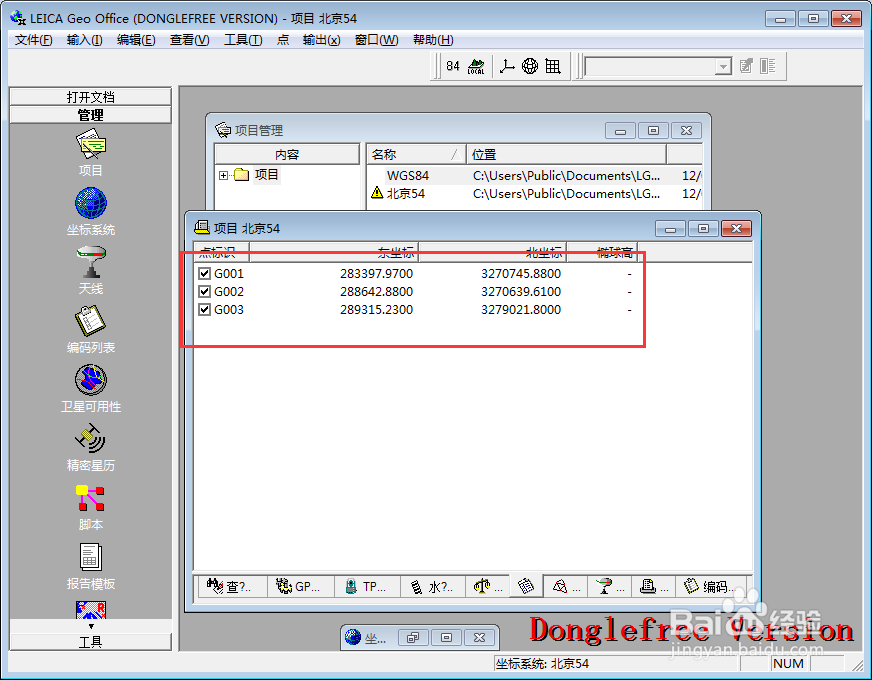872x680 pixels.
Task: Click the greyed column-layout toolbar icon
Action: [x=768, y=67]
